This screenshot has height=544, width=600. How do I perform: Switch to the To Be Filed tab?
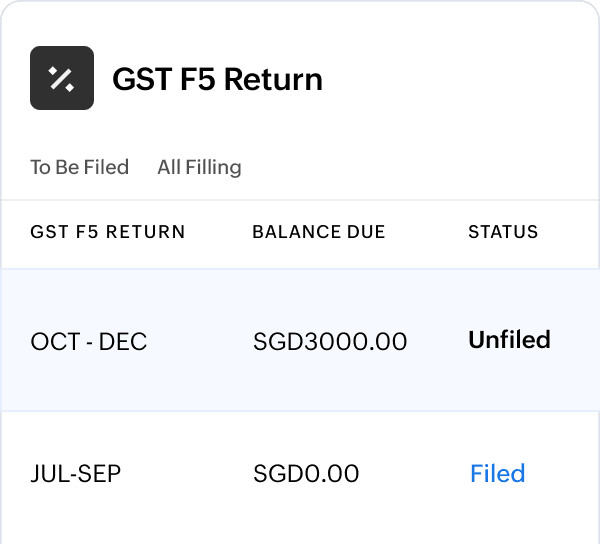(79, 167)
